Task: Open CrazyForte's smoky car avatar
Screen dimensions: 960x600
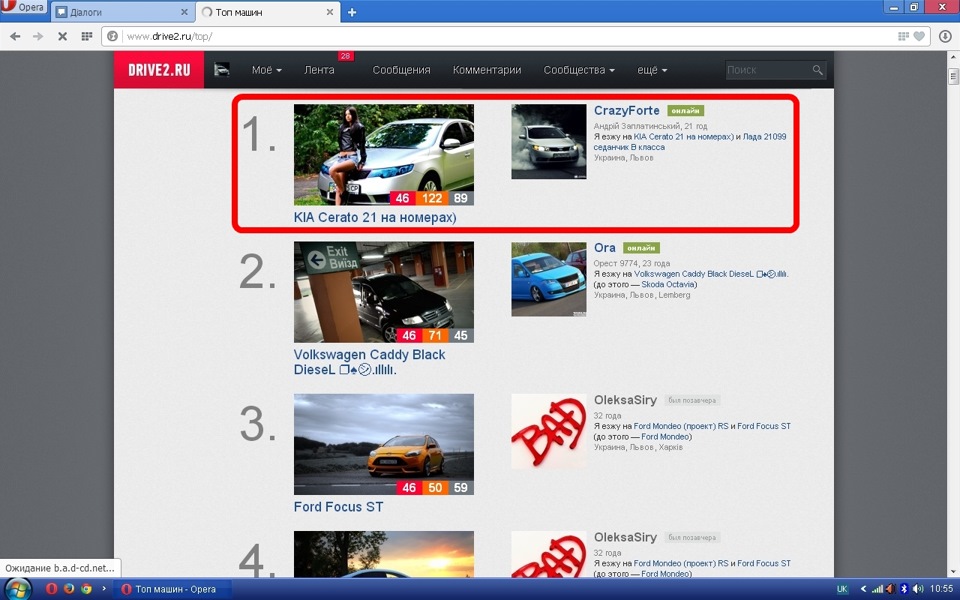Action: 549,141
